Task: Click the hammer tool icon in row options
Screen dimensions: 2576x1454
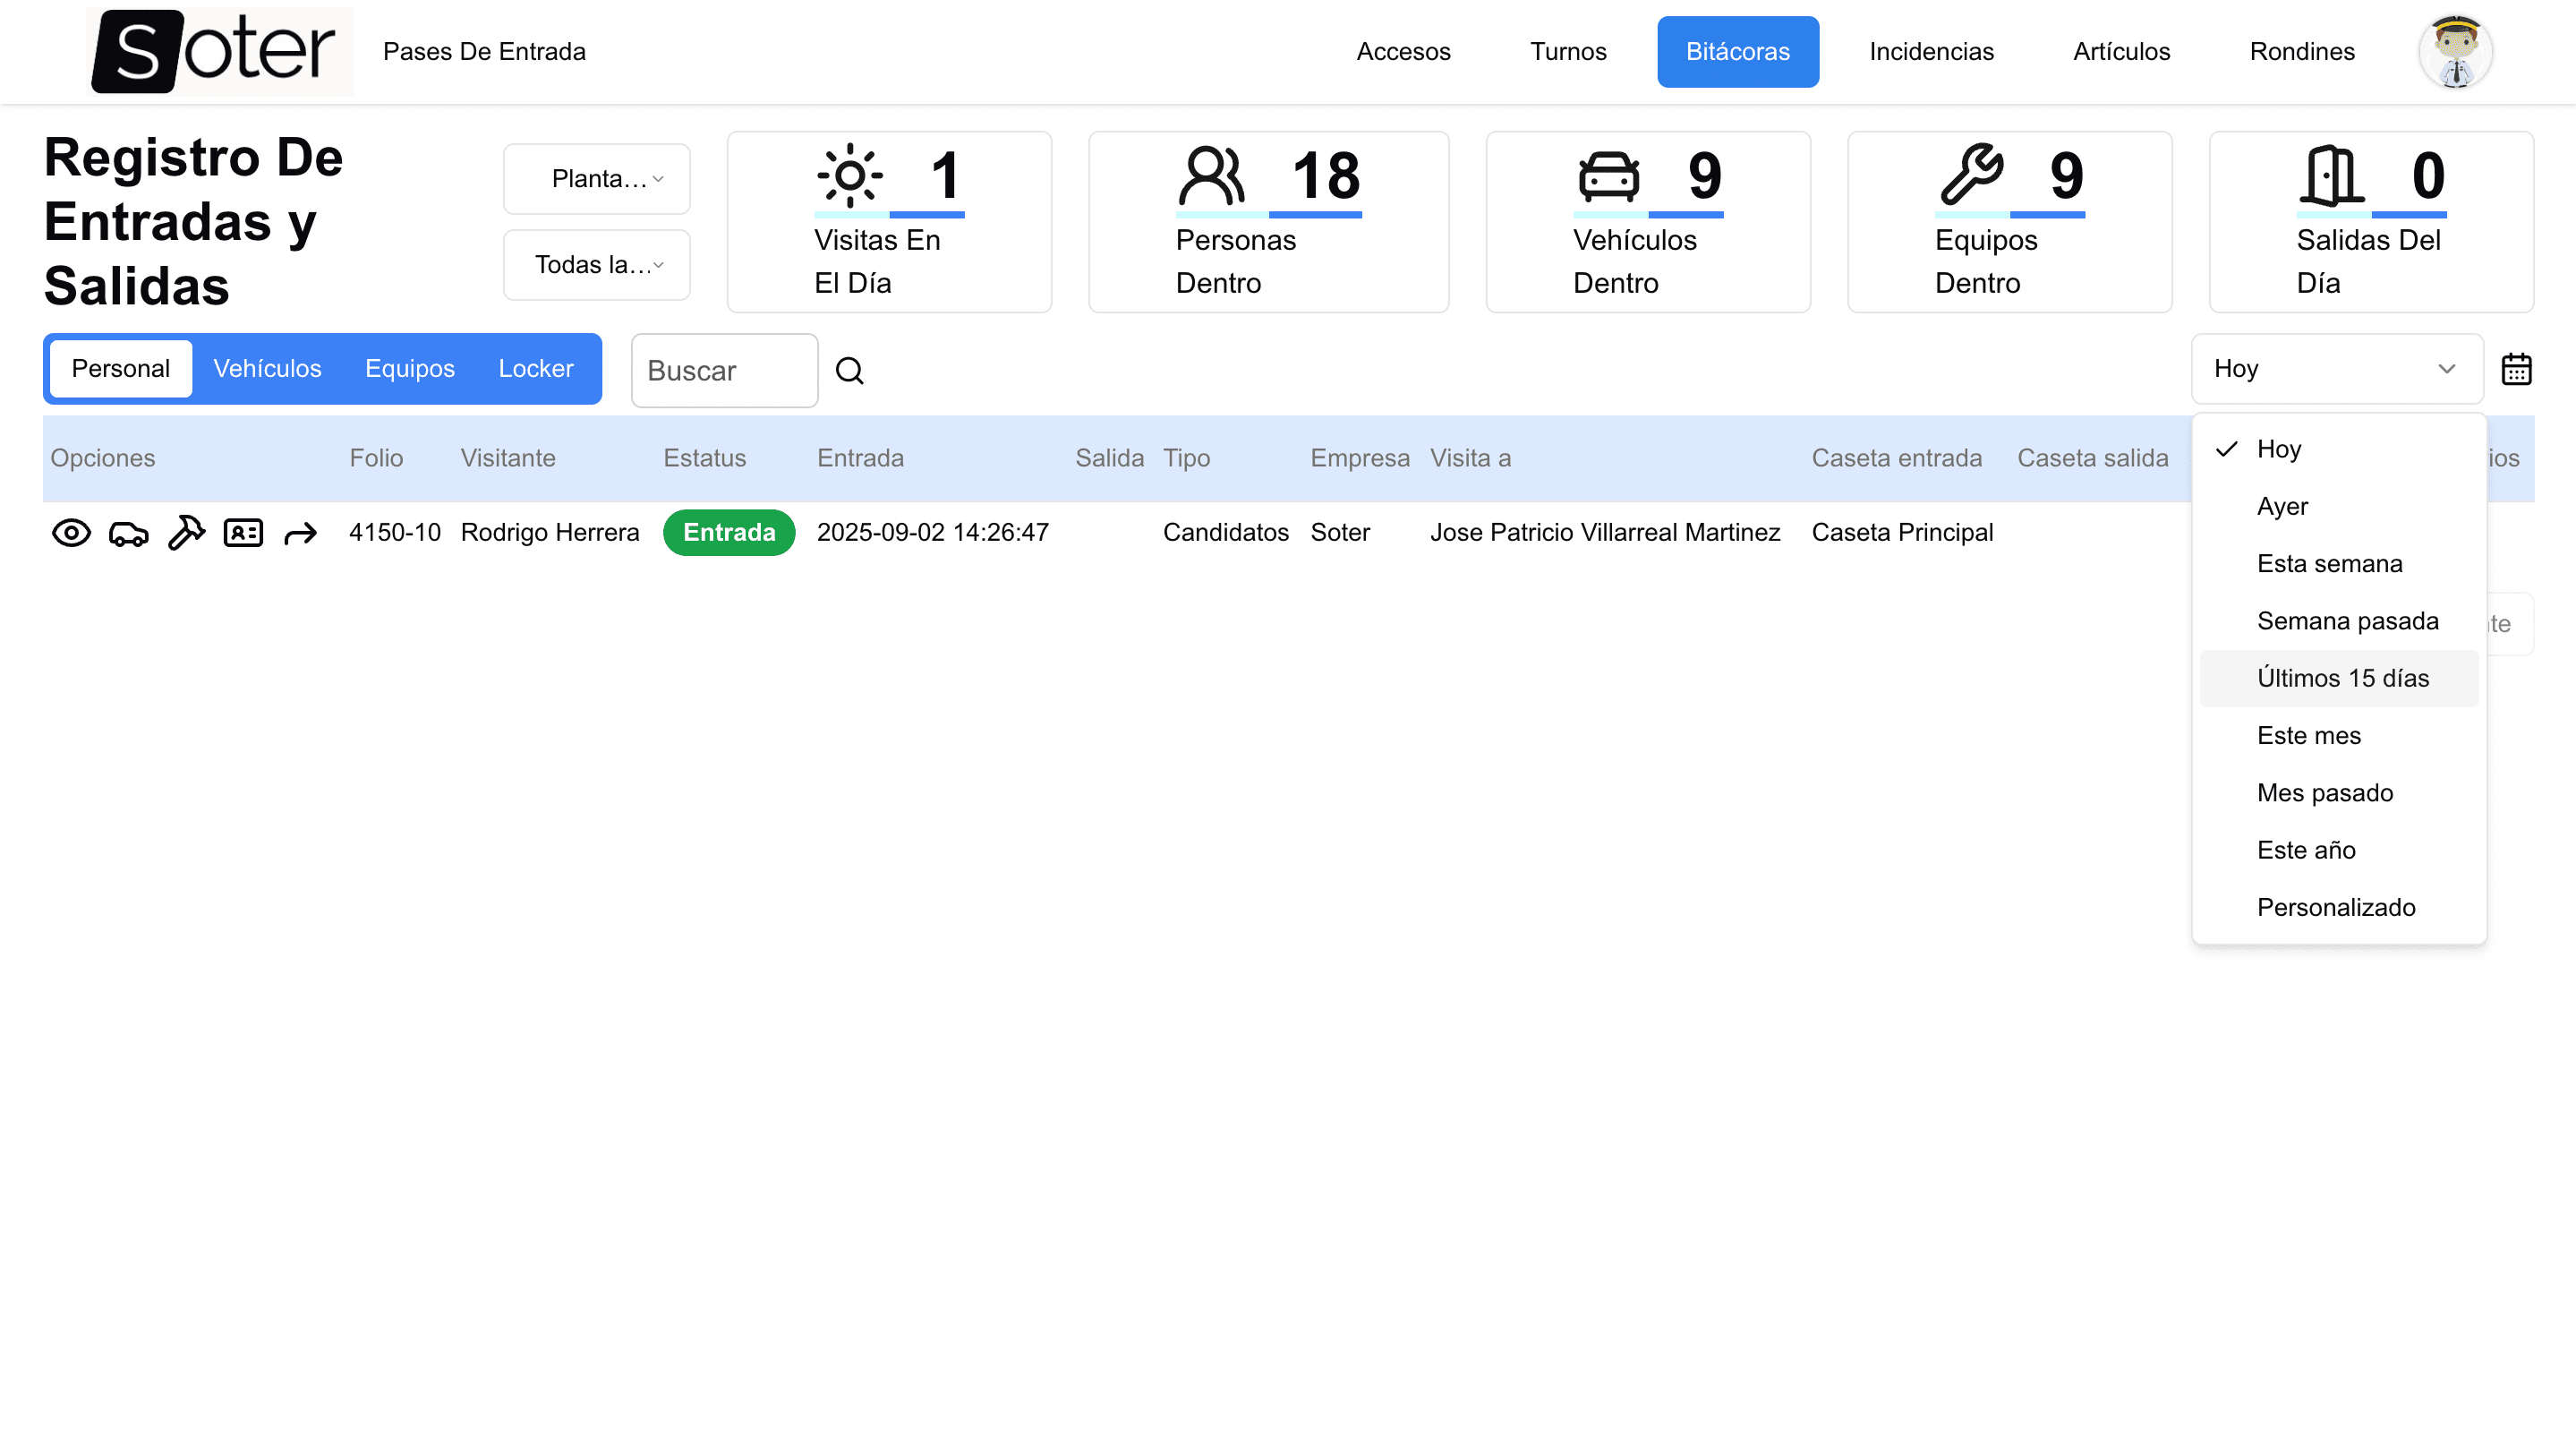Action: coord(186,533)
